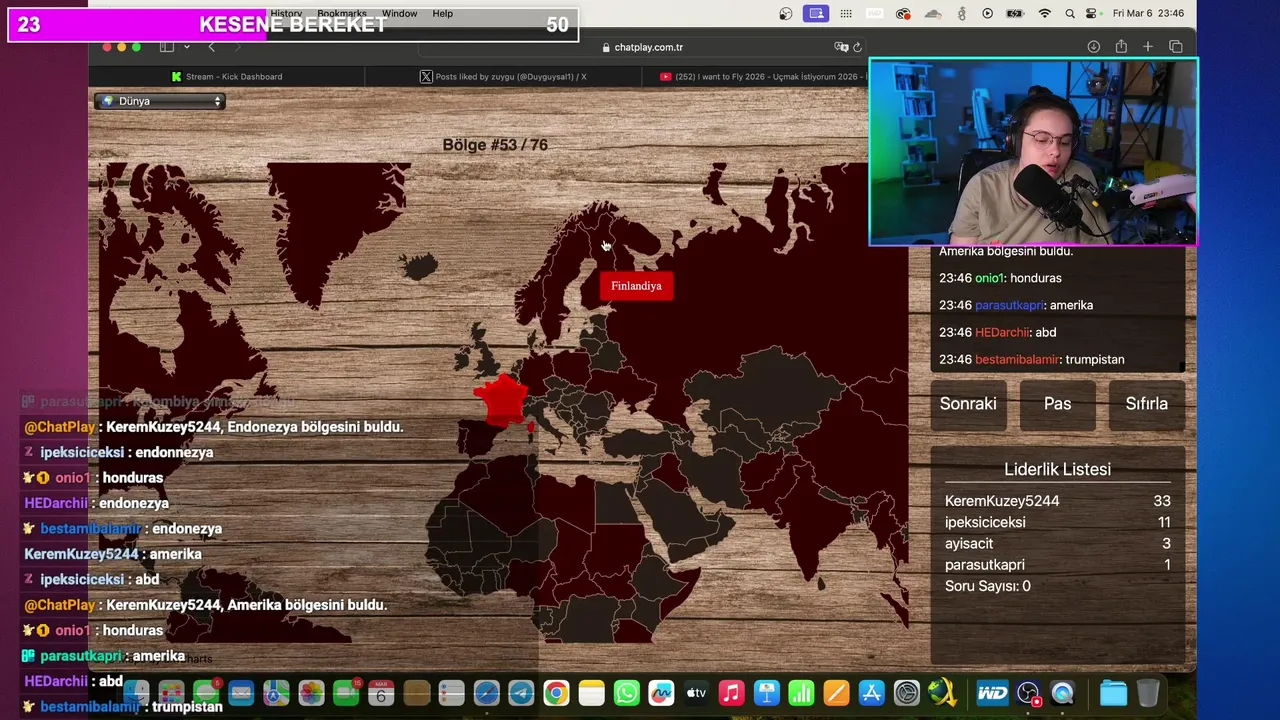
Task: Click the Bölge #53 / 76 counter
Action: (495, 145)
